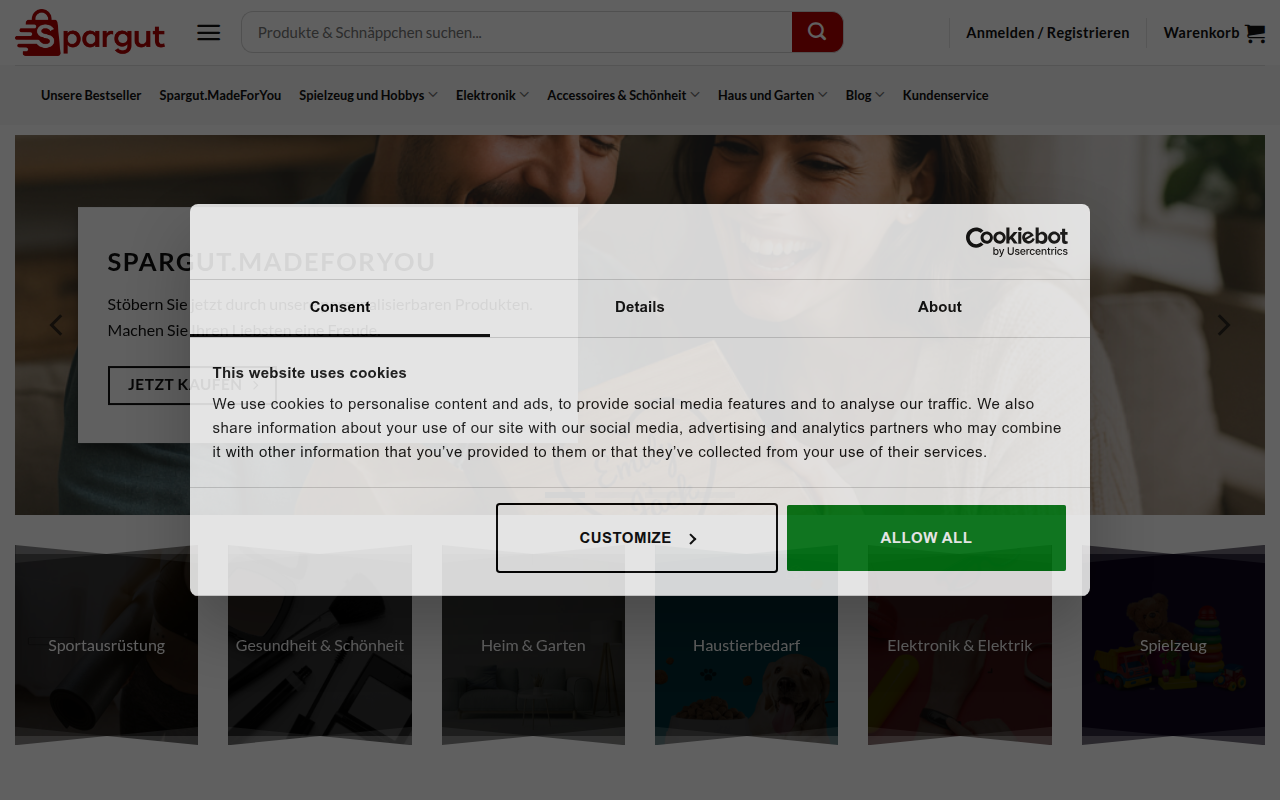Screen dimensions: 1280x800
Task: Focus the product search field
Action: (517, 32)
